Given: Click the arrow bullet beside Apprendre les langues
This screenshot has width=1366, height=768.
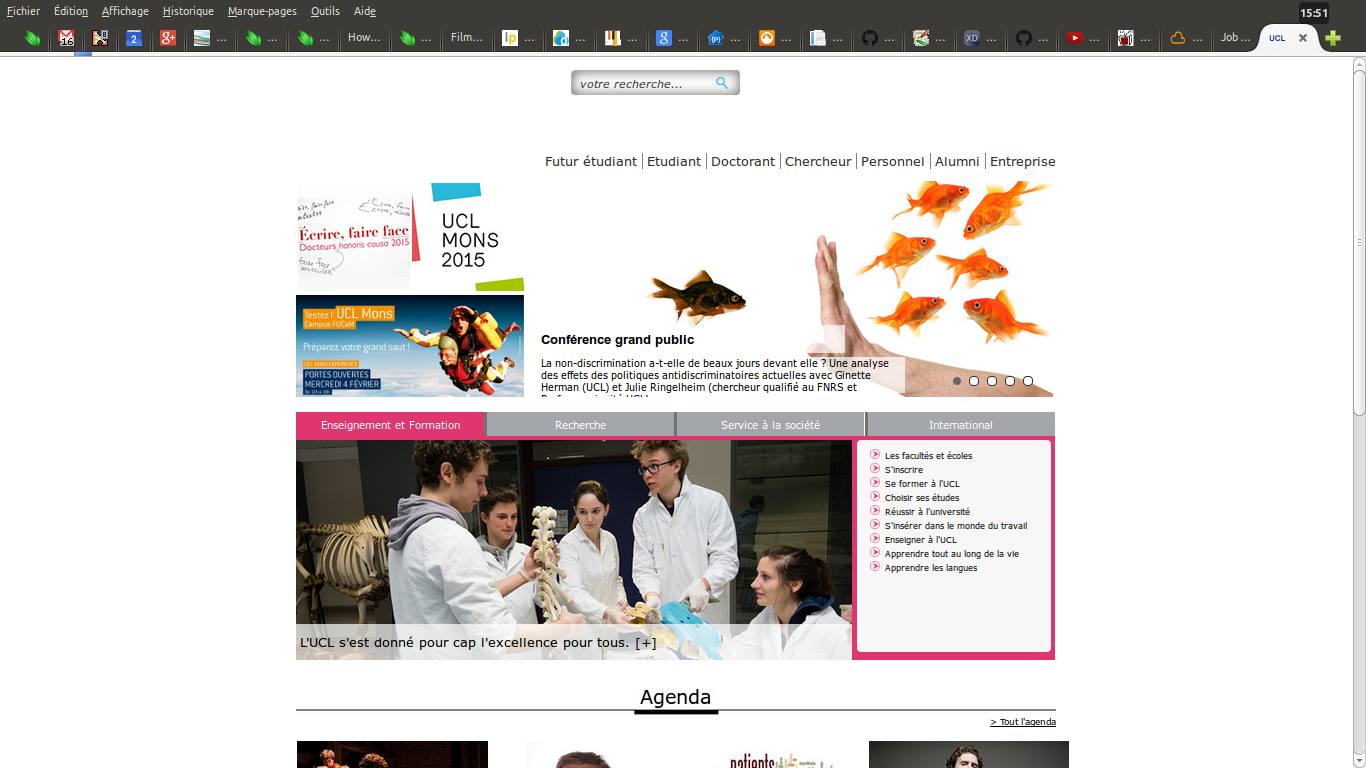Looking at the screenshot, I should click(x=875, y=567).
